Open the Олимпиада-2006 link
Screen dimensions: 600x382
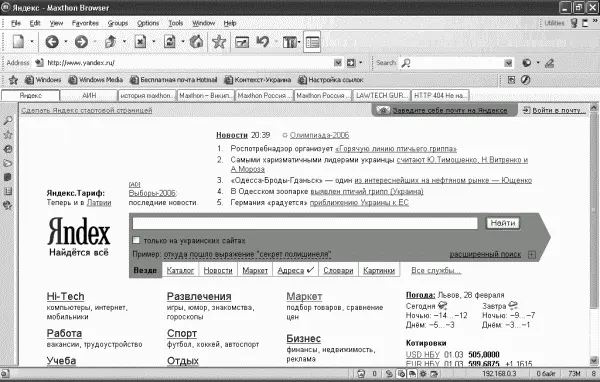319,135
